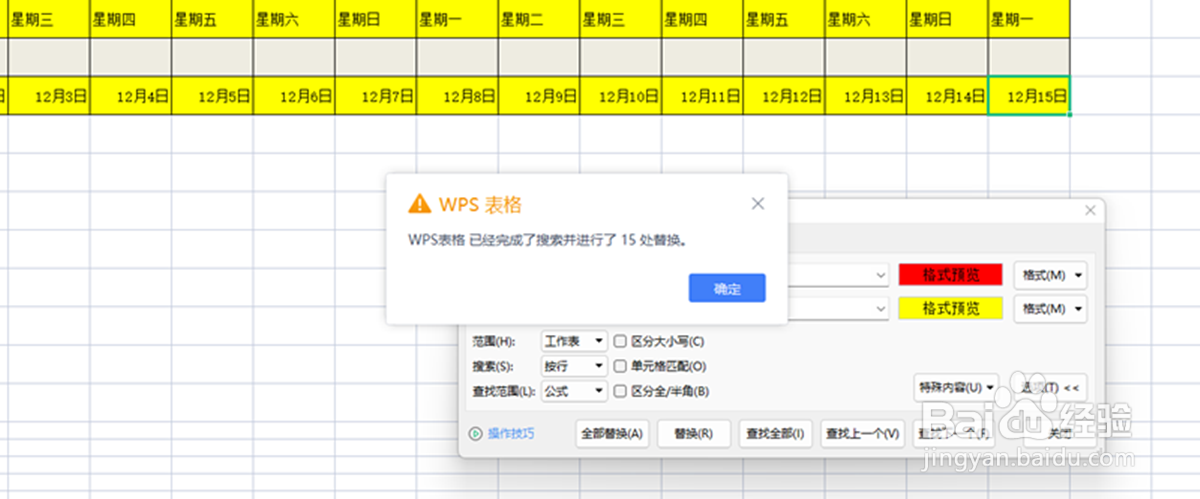Click the 查找全部(I) button
Image resolution: width=1200 pixels, height=499 pixels.
774,433
